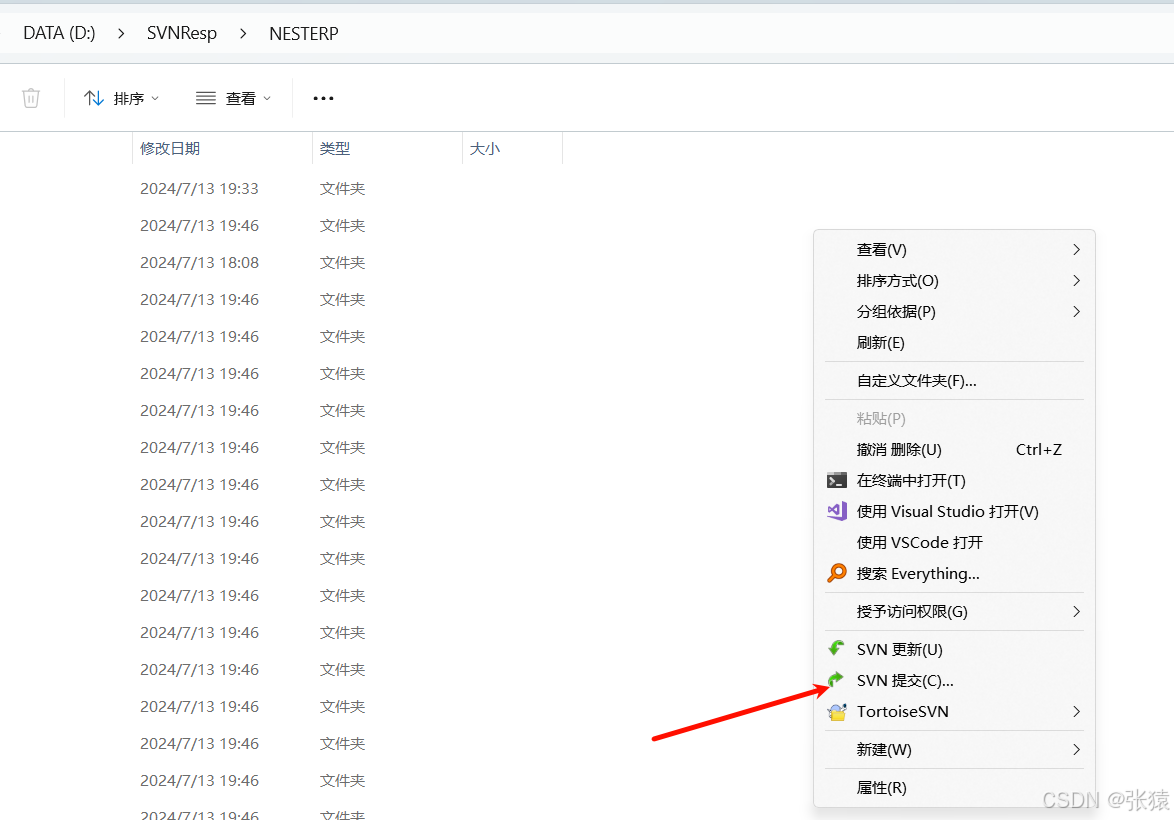Click the SVN Update green arrow icon
Viewport: 1174px width, 820px height.
pos(837,649)
